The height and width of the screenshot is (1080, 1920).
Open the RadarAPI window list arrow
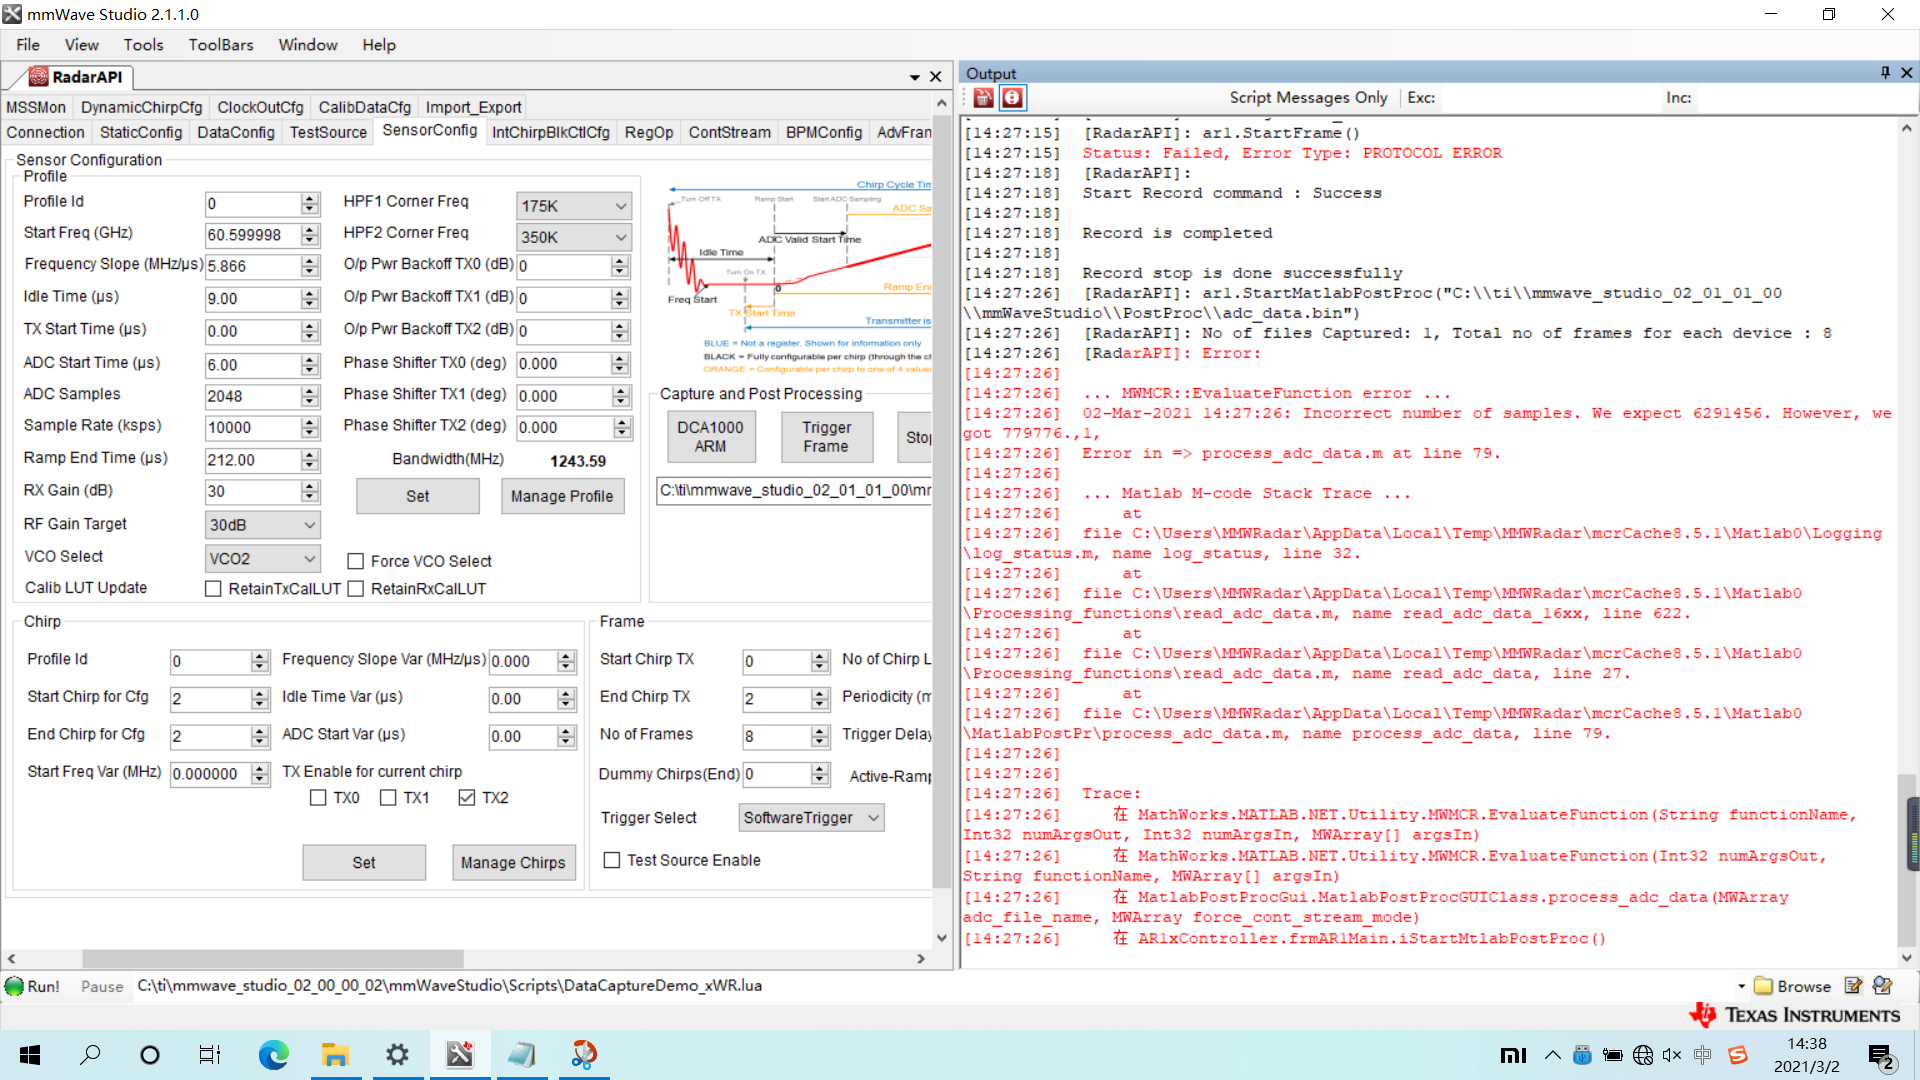(x=914, y=77)
